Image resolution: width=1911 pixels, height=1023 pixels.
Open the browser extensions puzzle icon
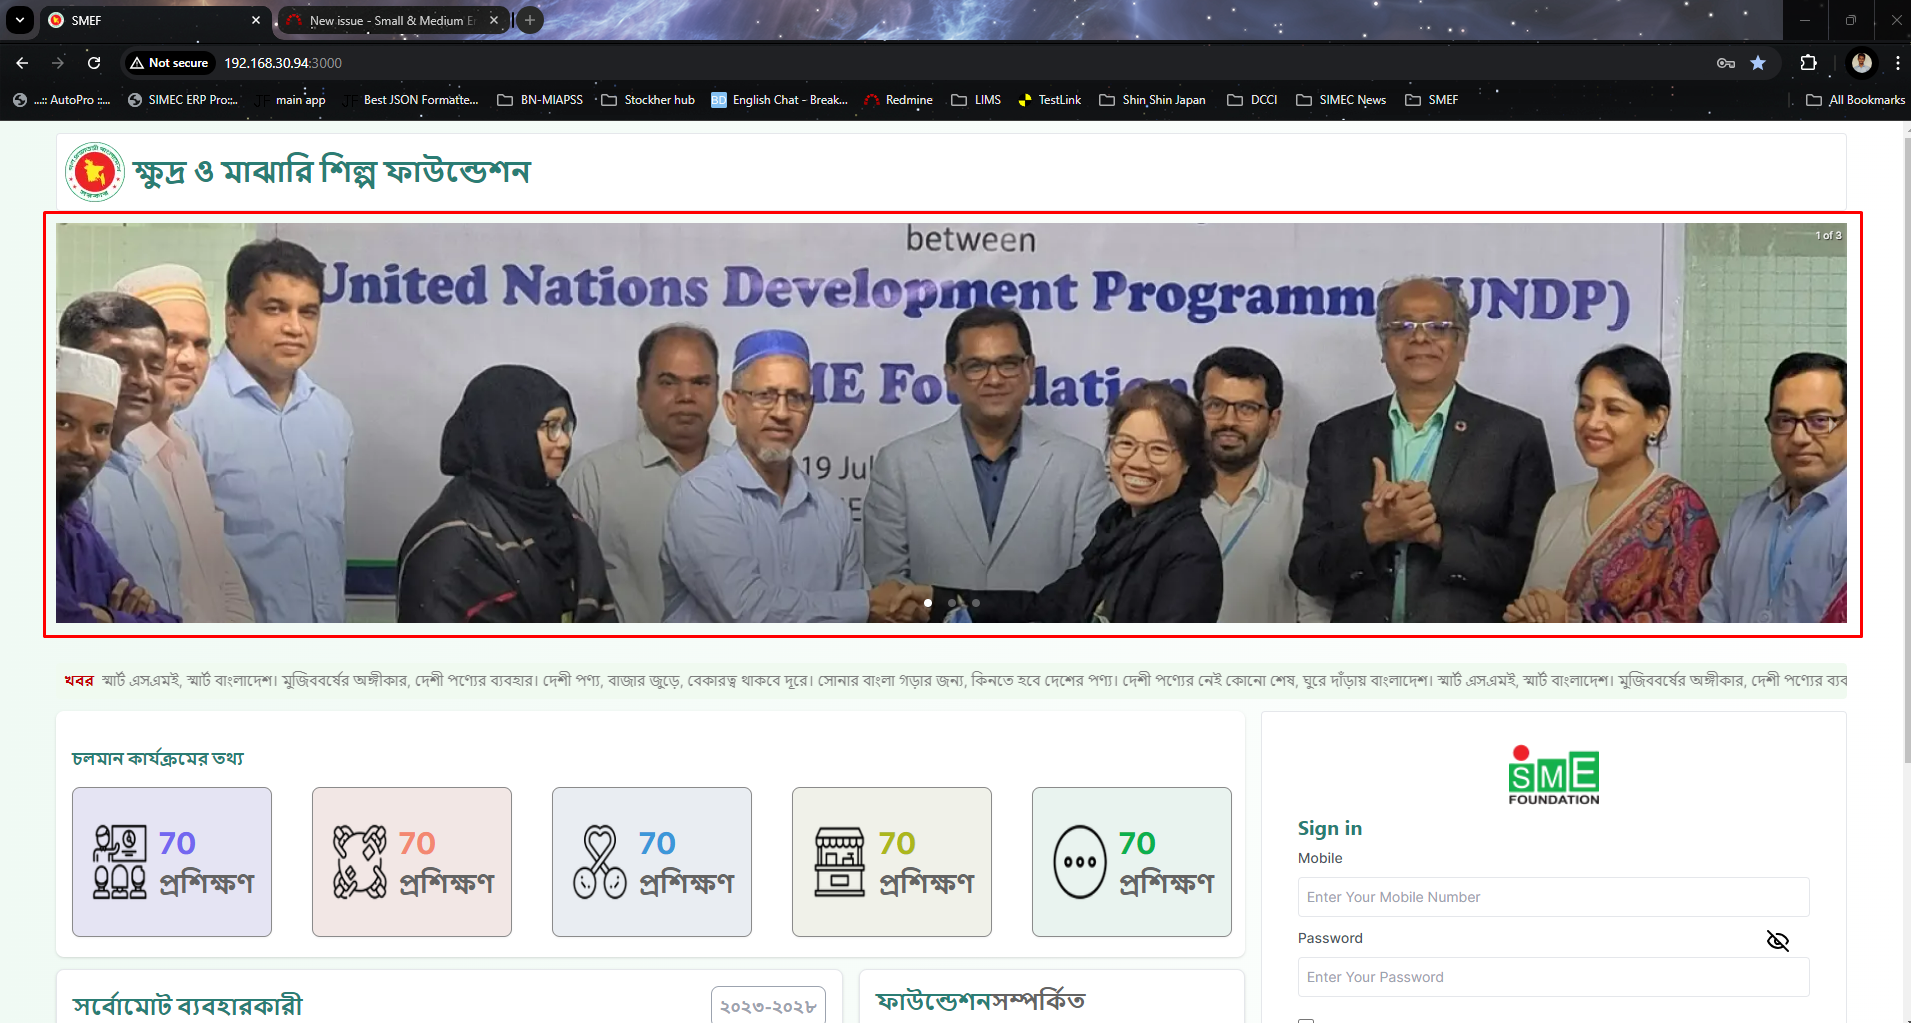[x=1808, y=63]
